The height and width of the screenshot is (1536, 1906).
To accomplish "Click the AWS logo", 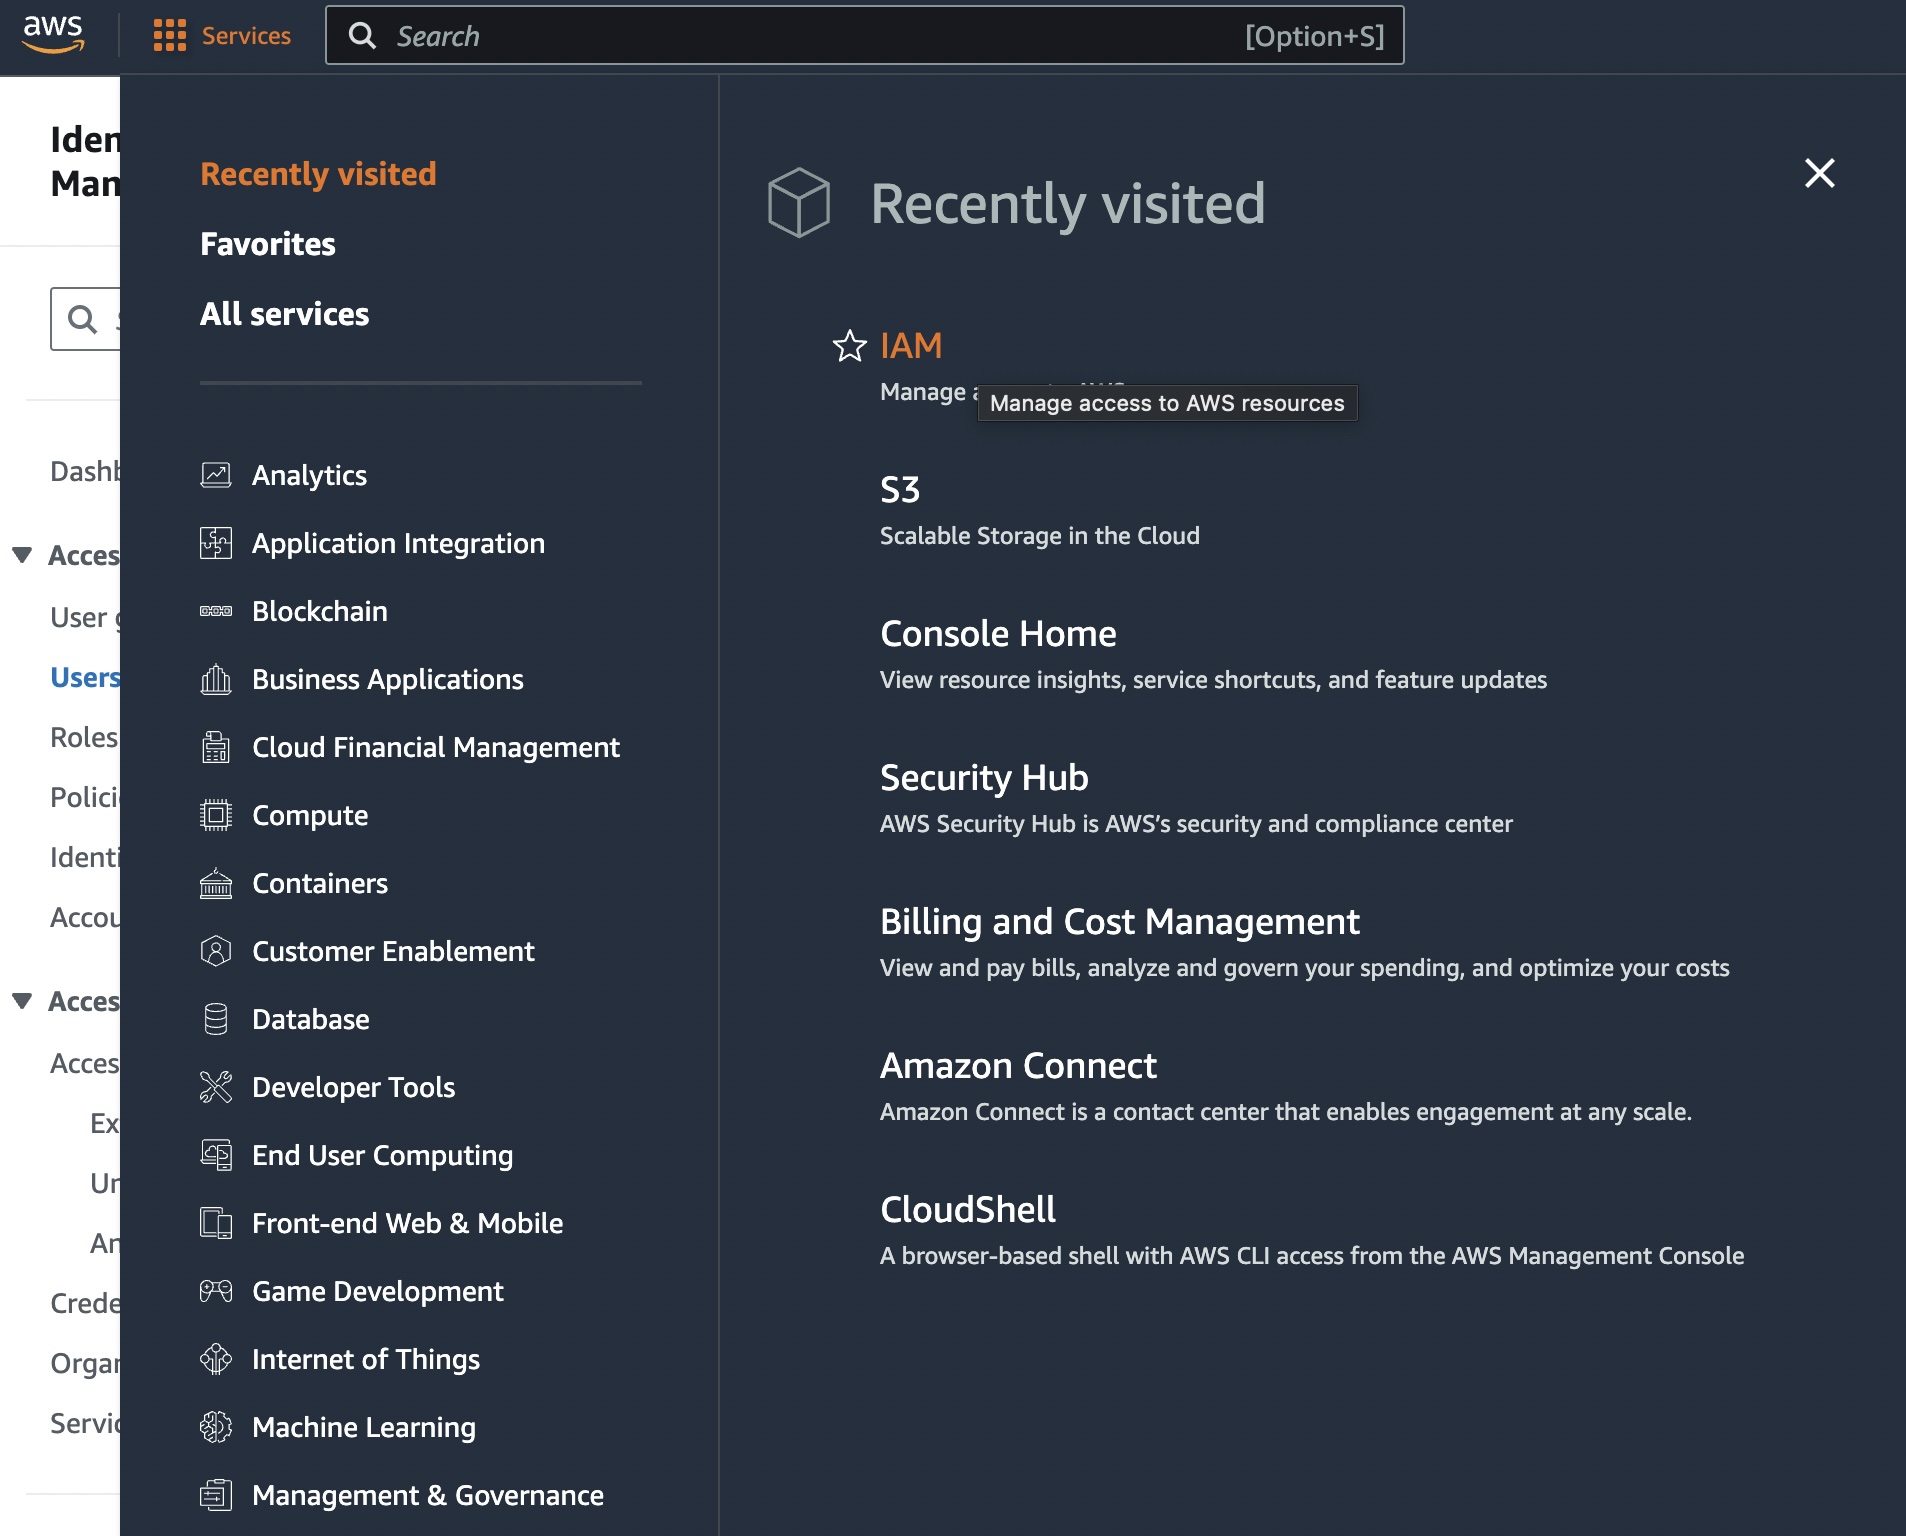I will [53, 35].
